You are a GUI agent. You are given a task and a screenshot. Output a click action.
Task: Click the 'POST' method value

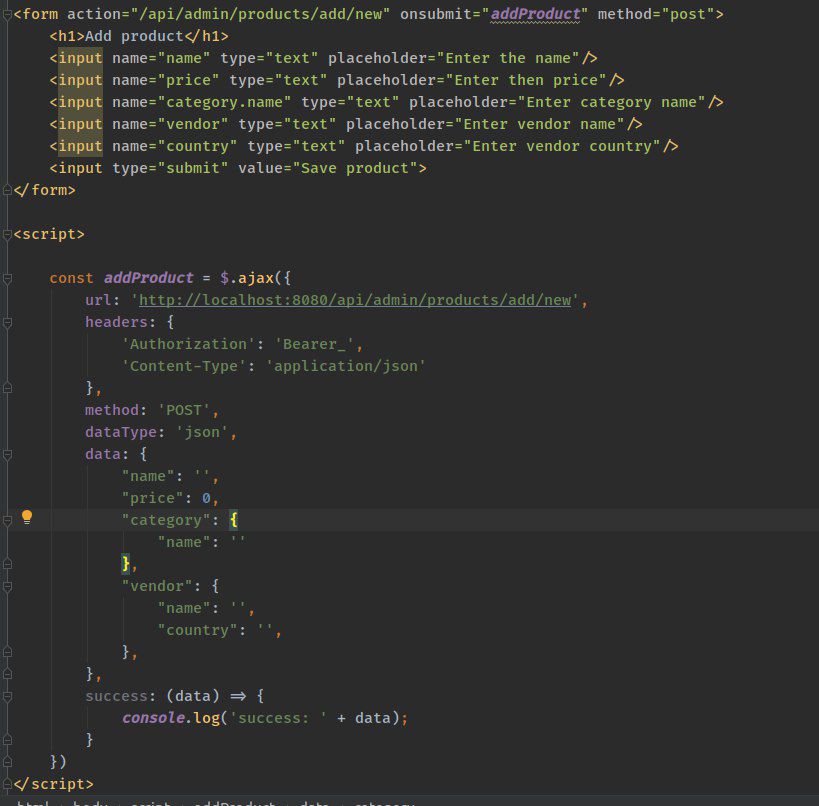[x=184, y=410]
